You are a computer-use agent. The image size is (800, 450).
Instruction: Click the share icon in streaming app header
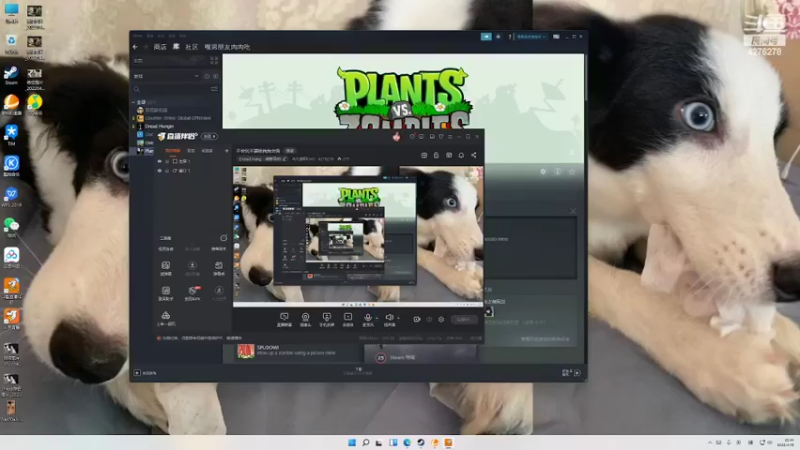pos(474,155)
